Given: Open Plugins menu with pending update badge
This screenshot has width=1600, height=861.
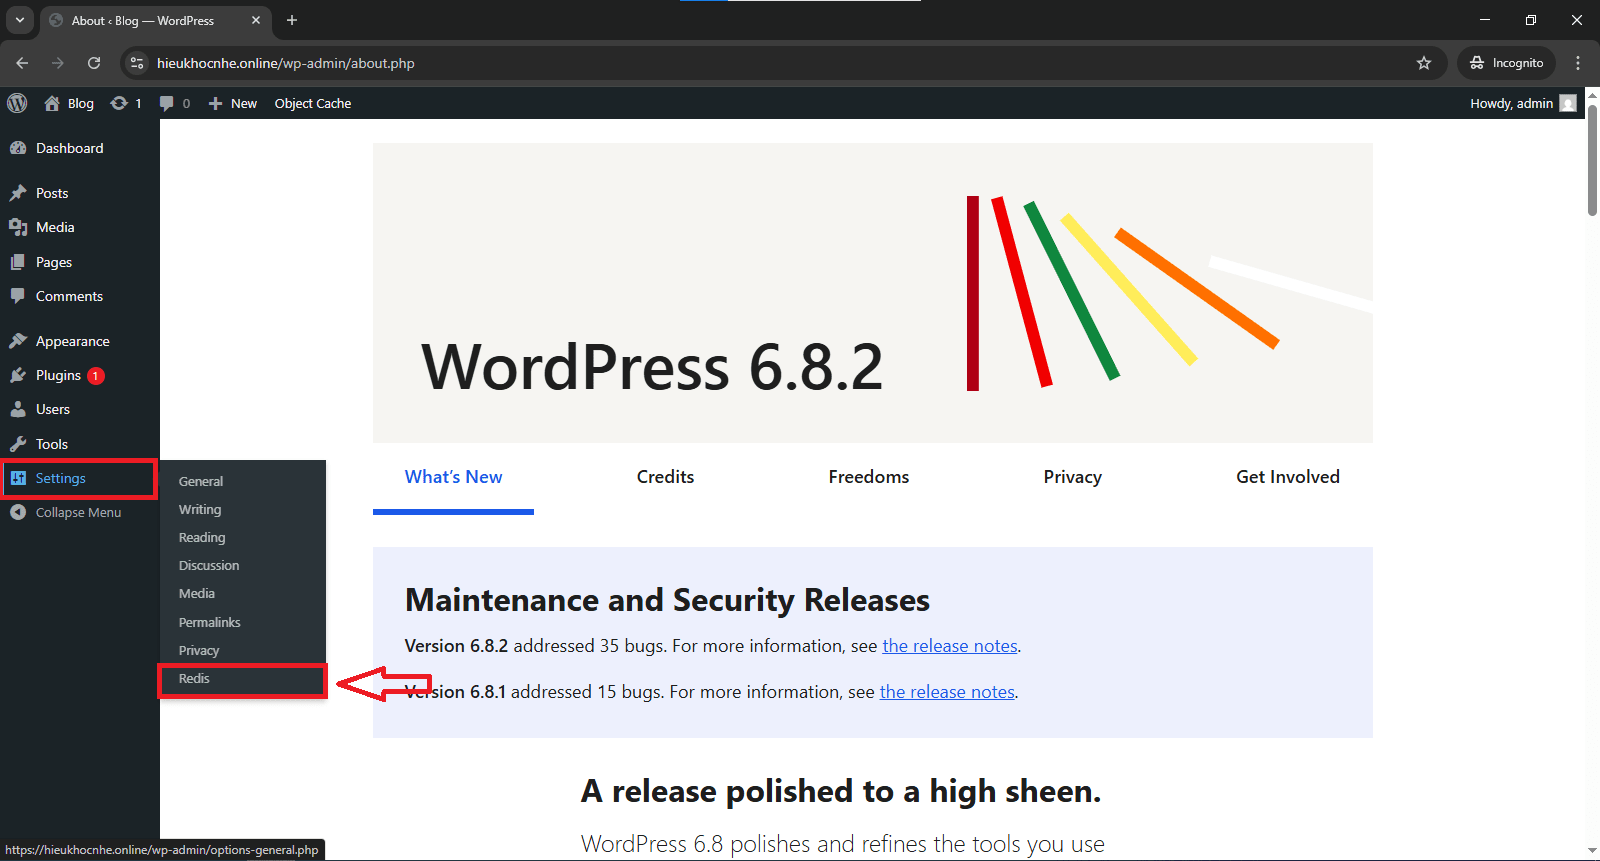Looking at the screenshot, I should tap(59, 375).
